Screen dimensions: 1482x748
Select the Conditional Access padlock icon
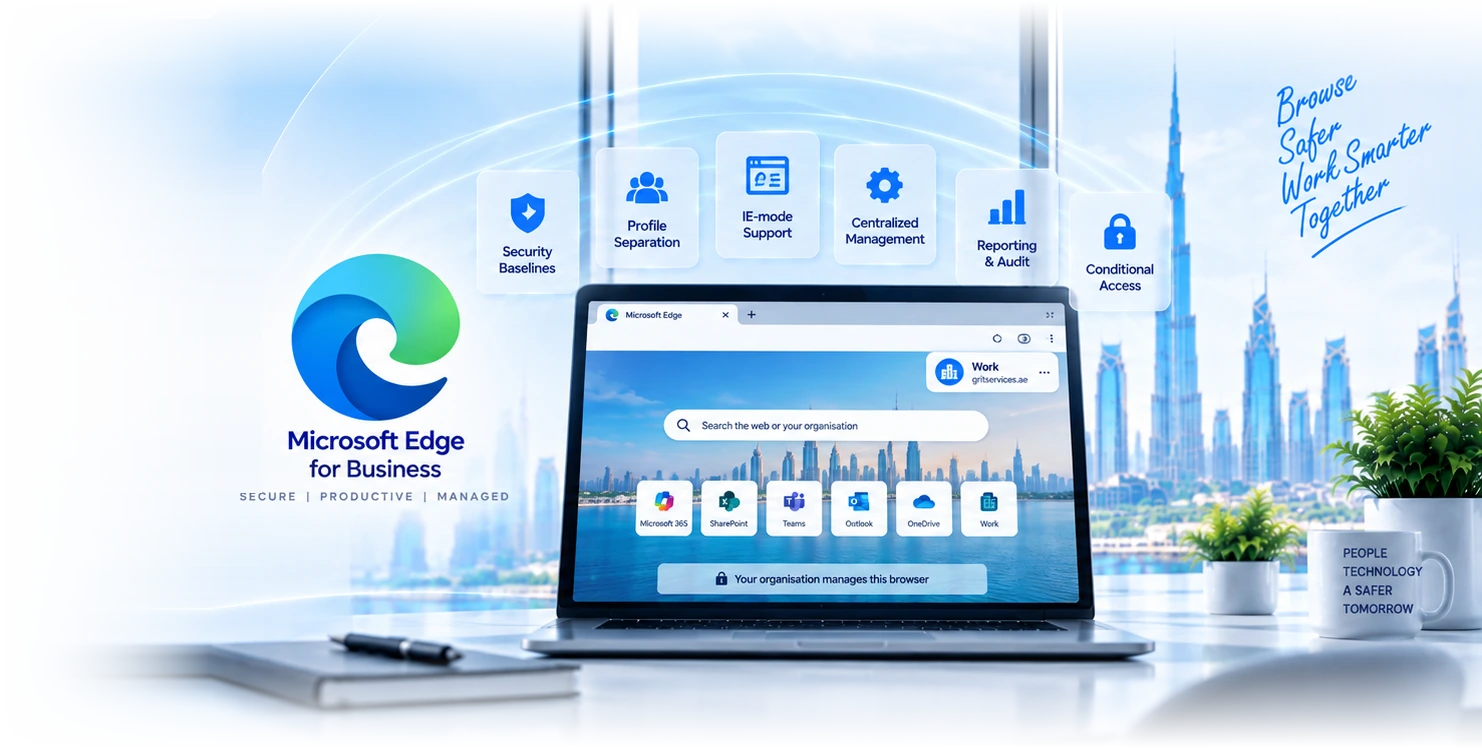[x=1119, y=231]
